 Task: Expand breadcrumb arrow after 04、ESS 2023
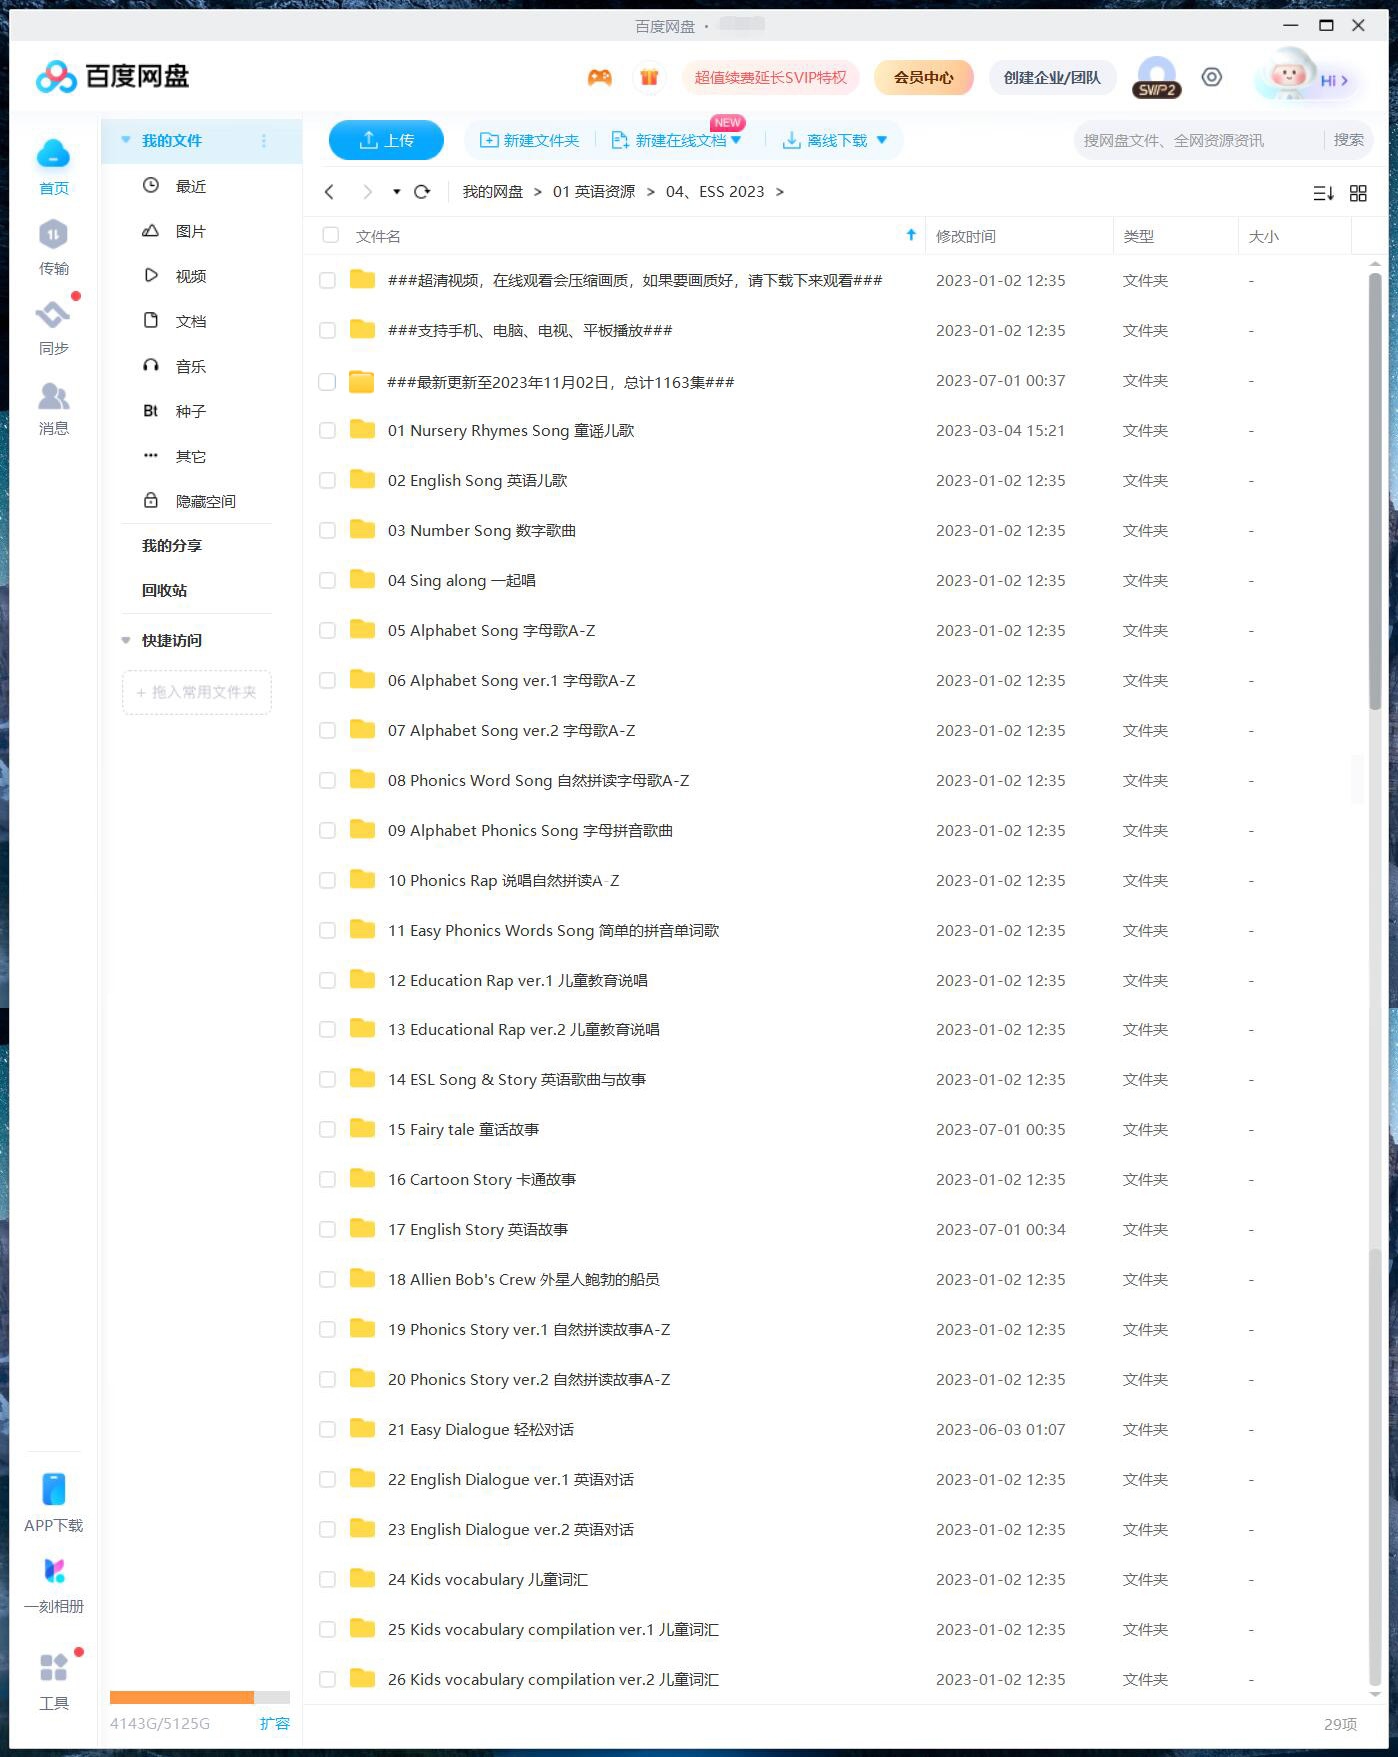(780, 192)
